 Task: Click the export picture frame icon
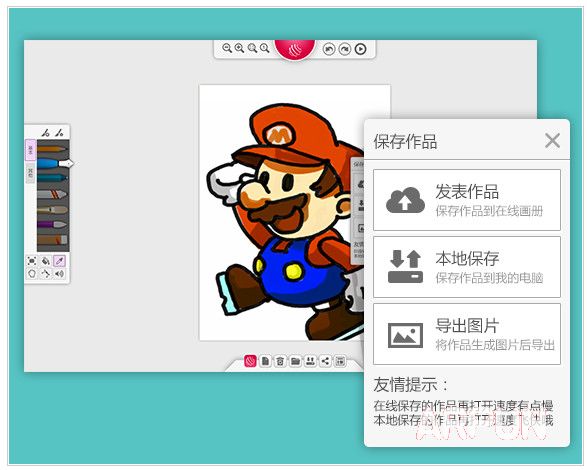[x=405, y=335]
